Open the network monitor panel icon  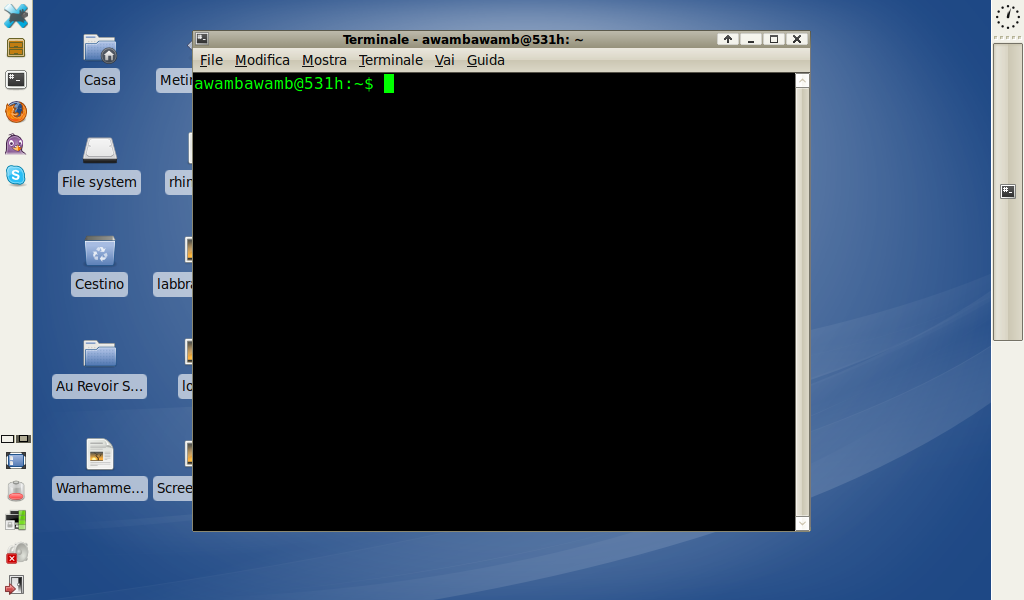point(16,521)
